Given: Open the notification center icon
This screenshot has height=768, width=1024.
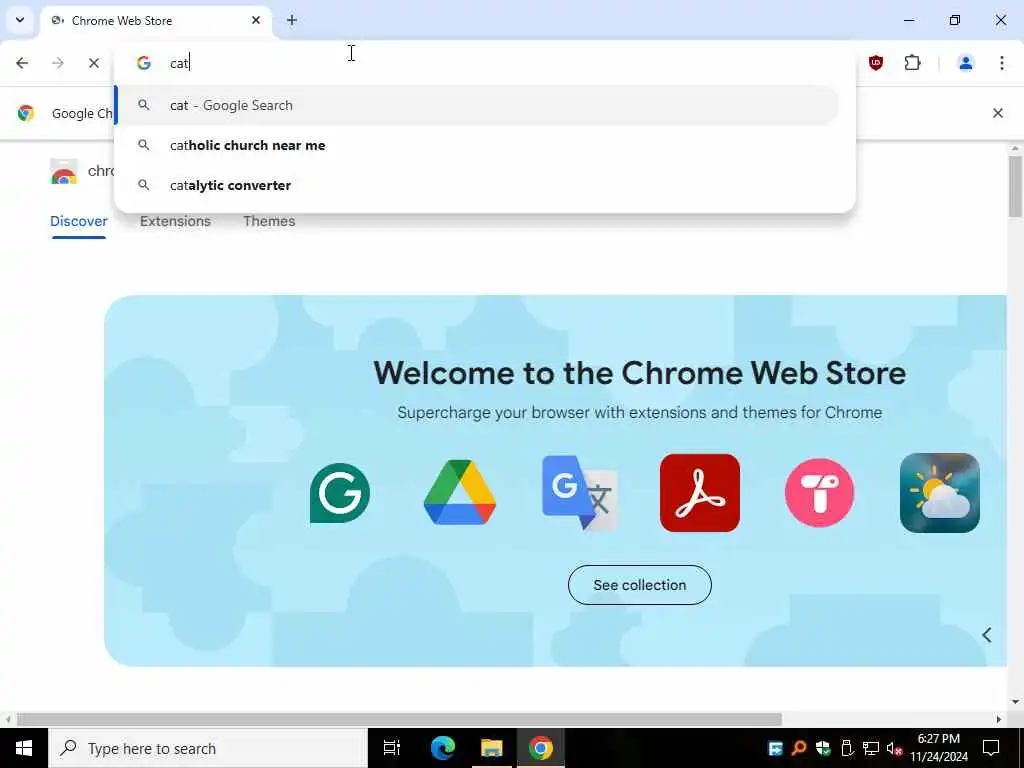Looking at the screenshot, I should 991,748.
